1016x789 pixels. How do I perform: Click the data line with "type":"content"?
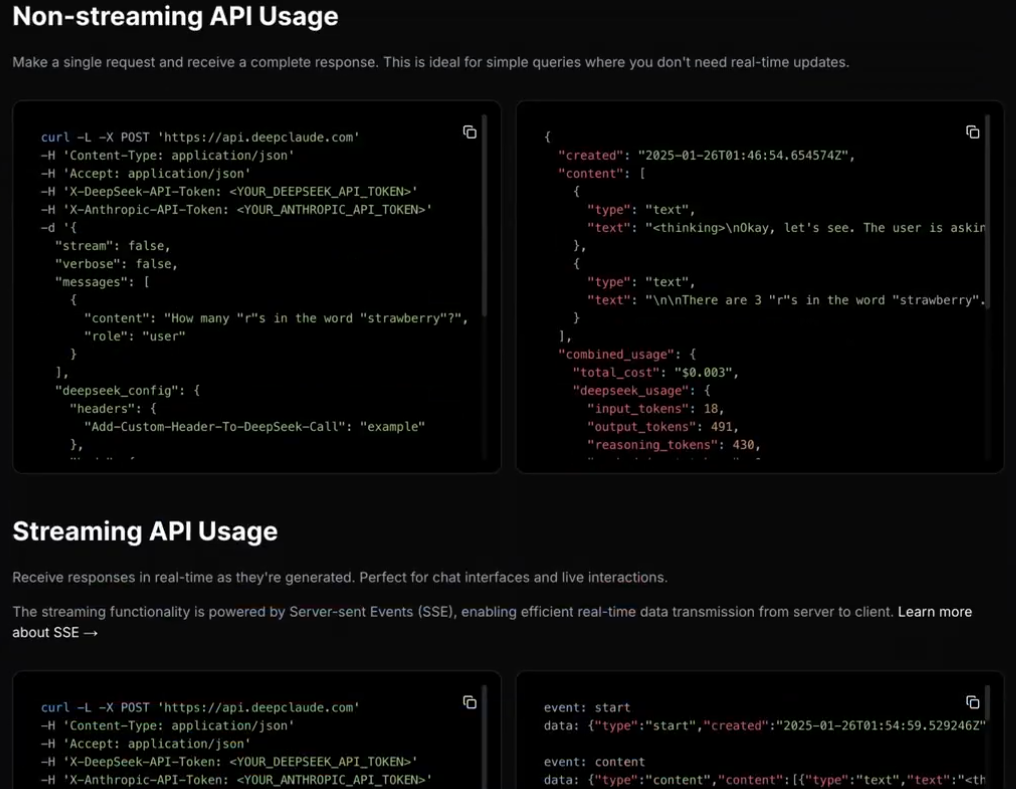tap(765, 780)
